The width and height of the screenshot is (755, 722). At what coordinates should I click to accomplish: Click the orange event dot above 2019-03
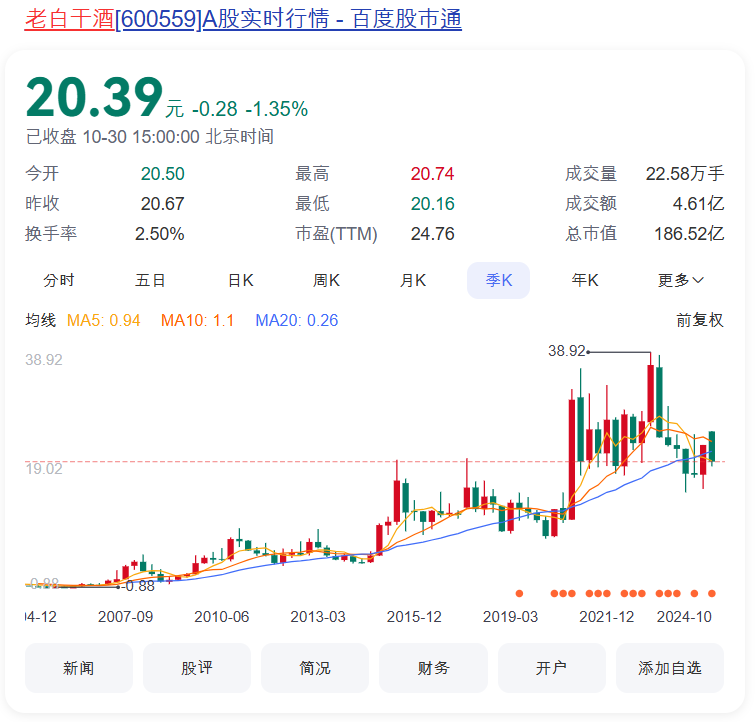point(519,593)
